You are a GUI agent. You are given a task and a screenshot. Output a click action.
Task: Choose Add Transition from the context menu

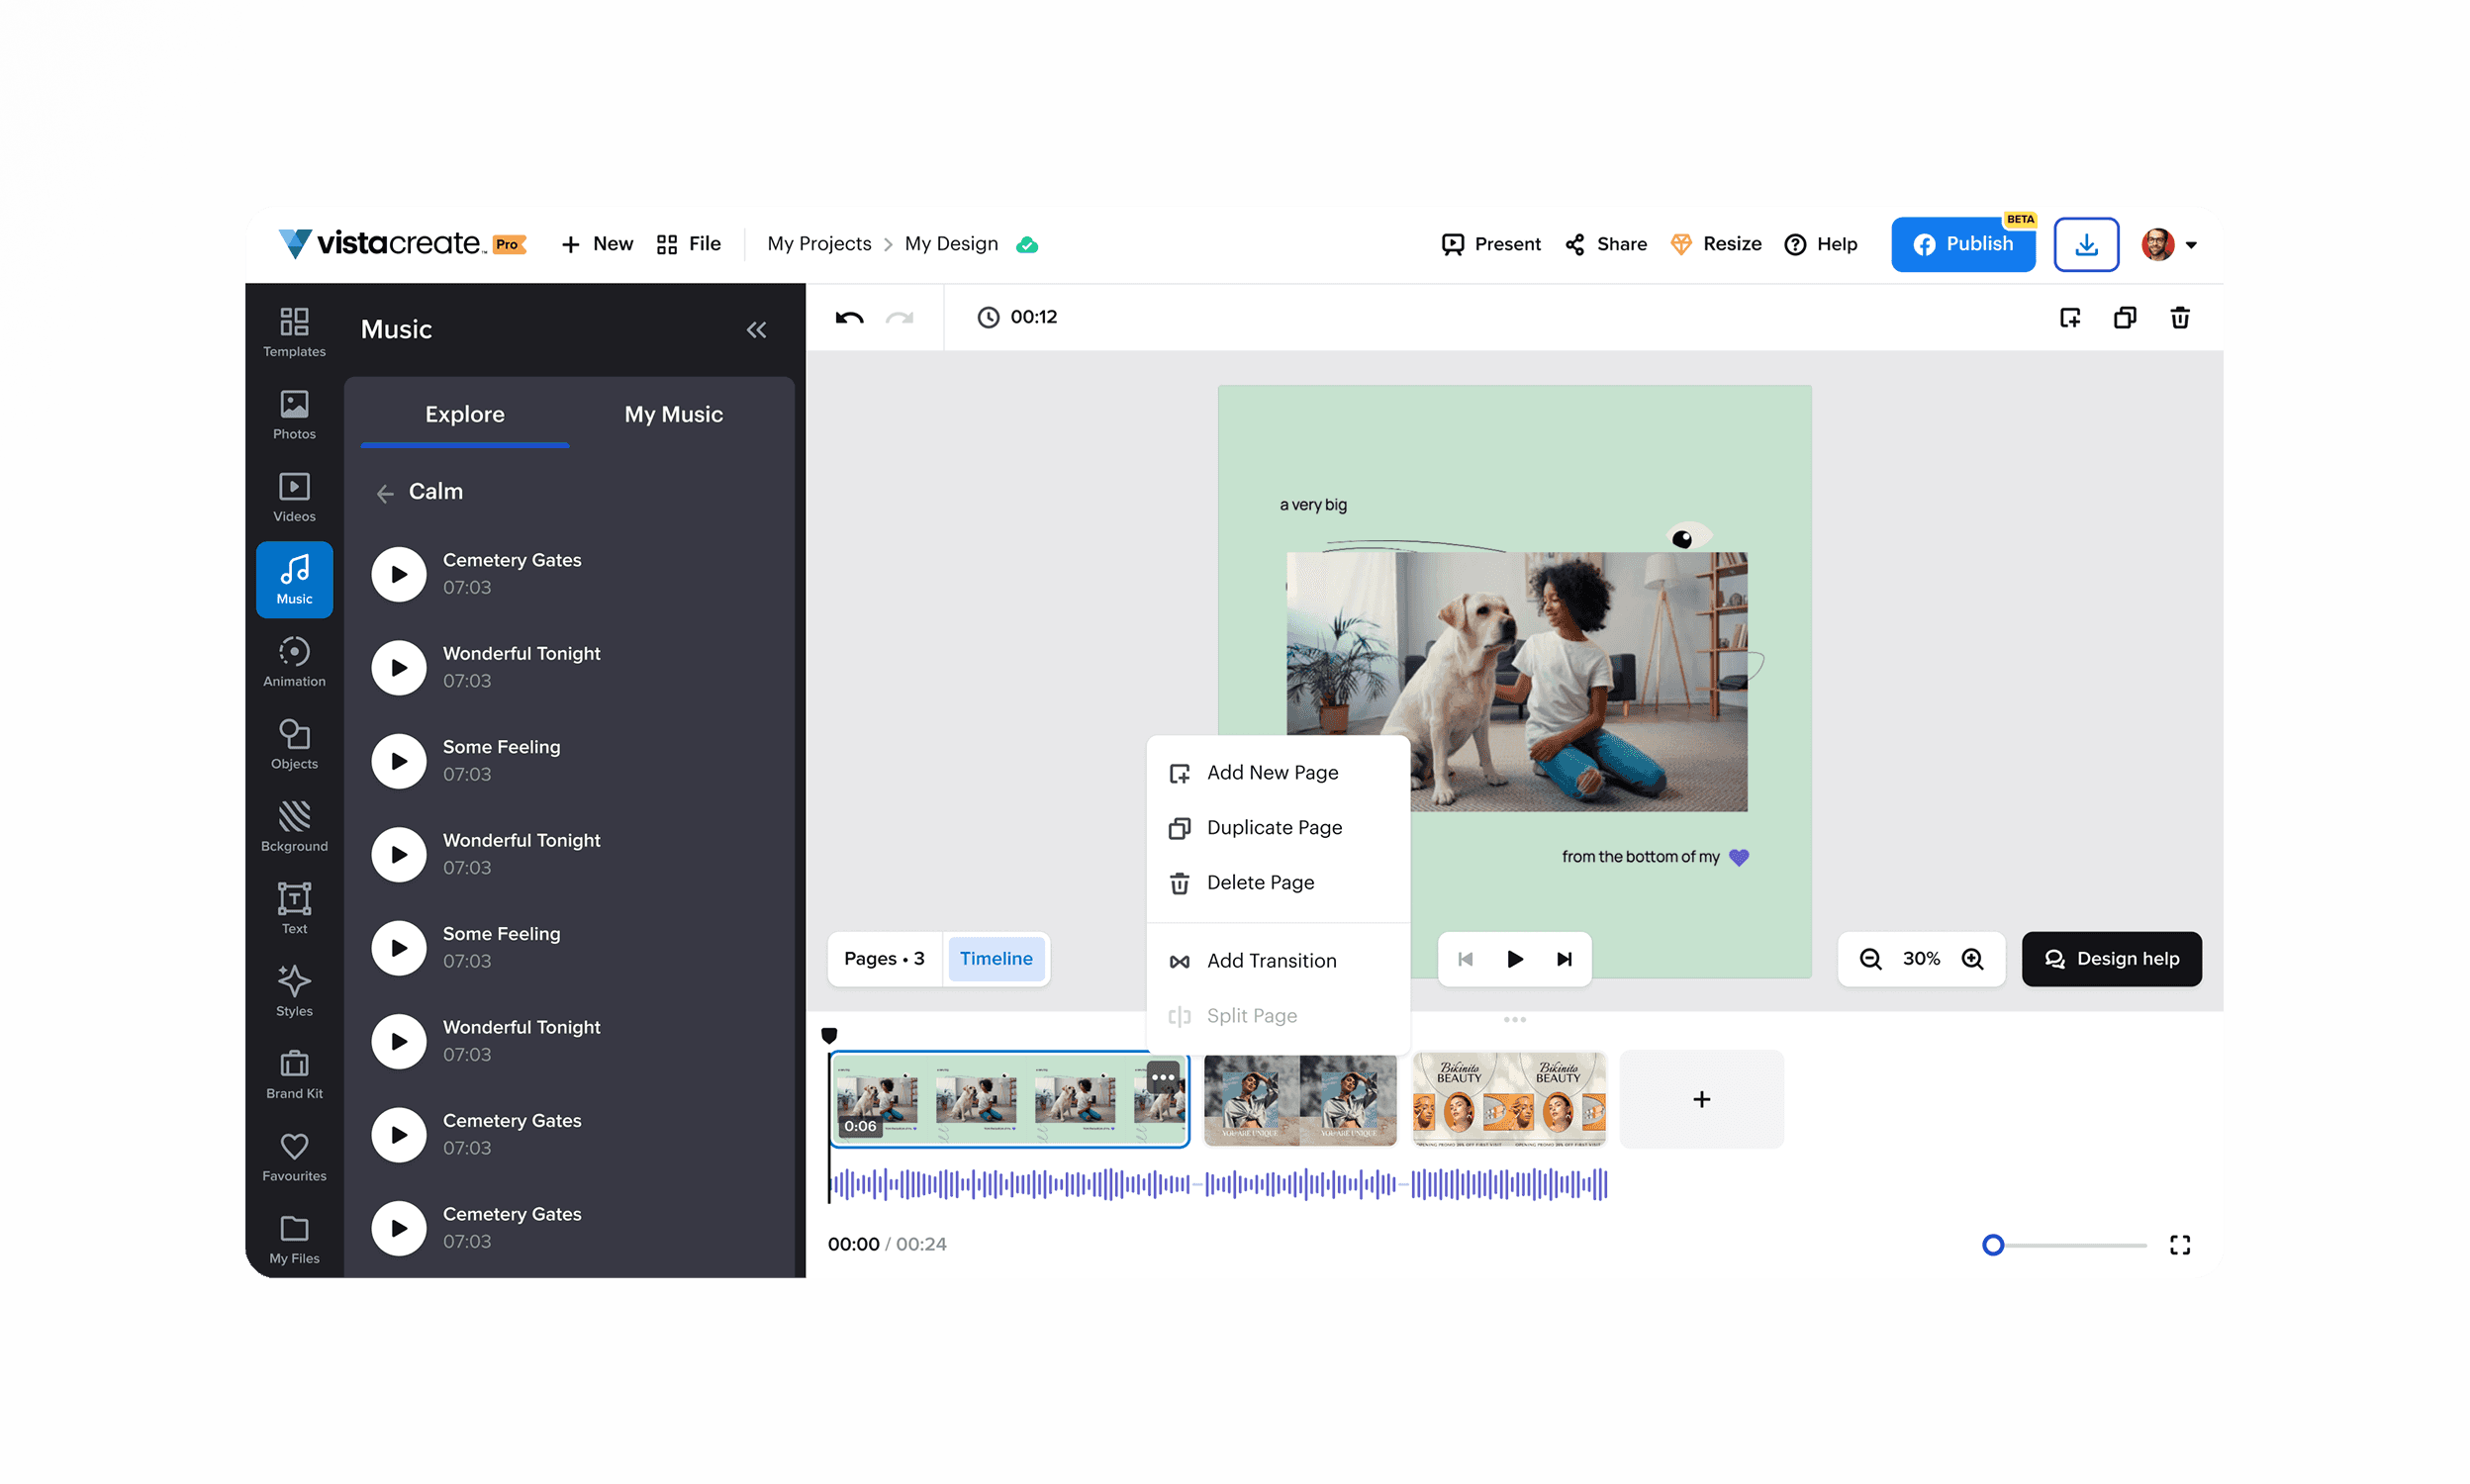coord(1270,961)
